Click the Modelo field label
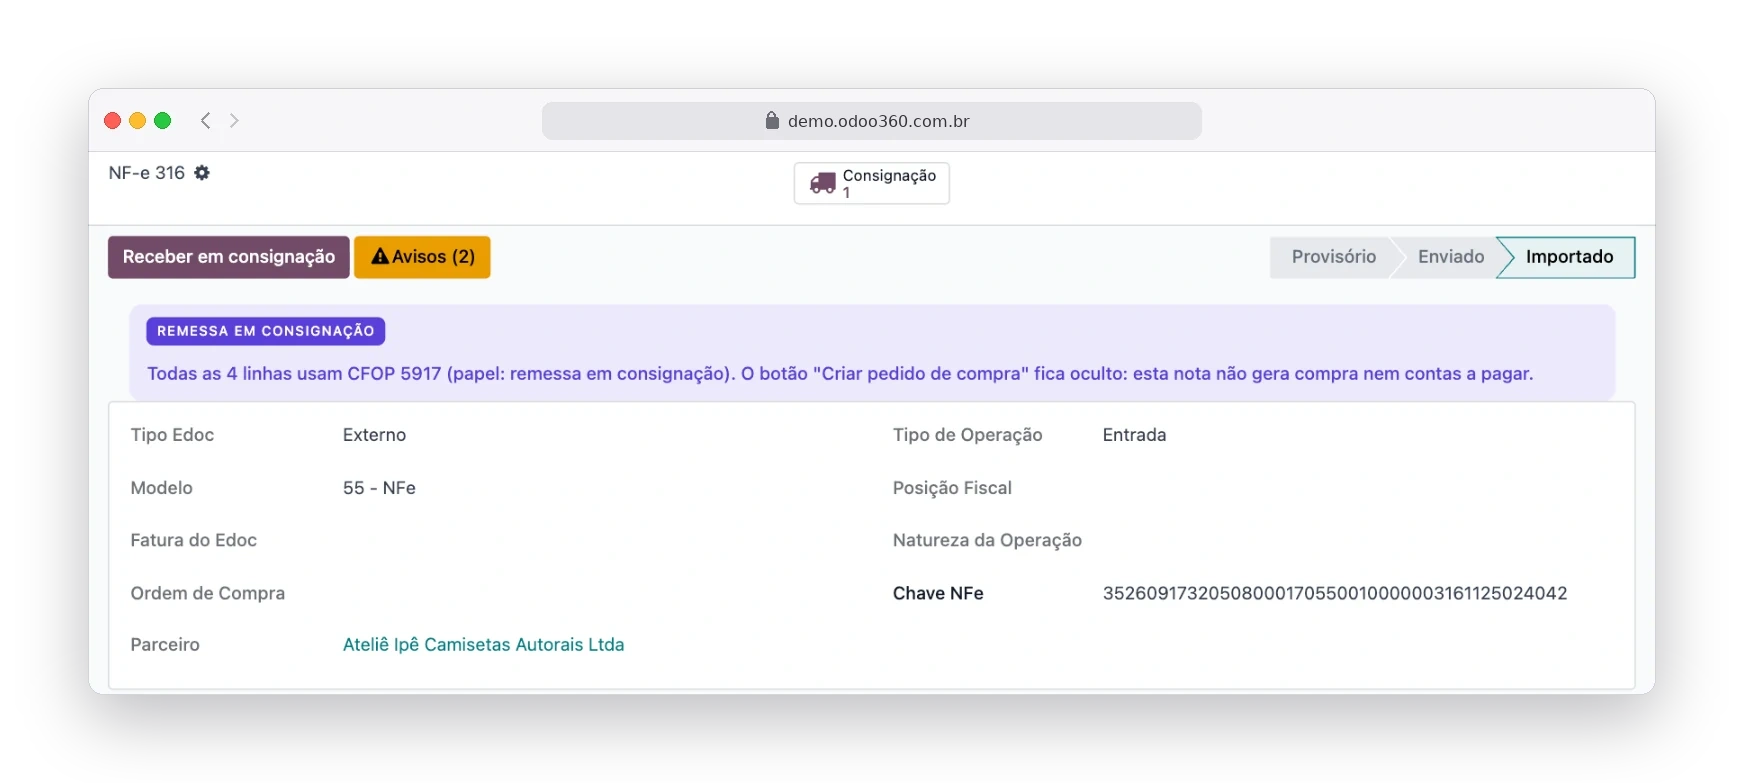This screenshot has height=783, width=1744. [162, 488]
